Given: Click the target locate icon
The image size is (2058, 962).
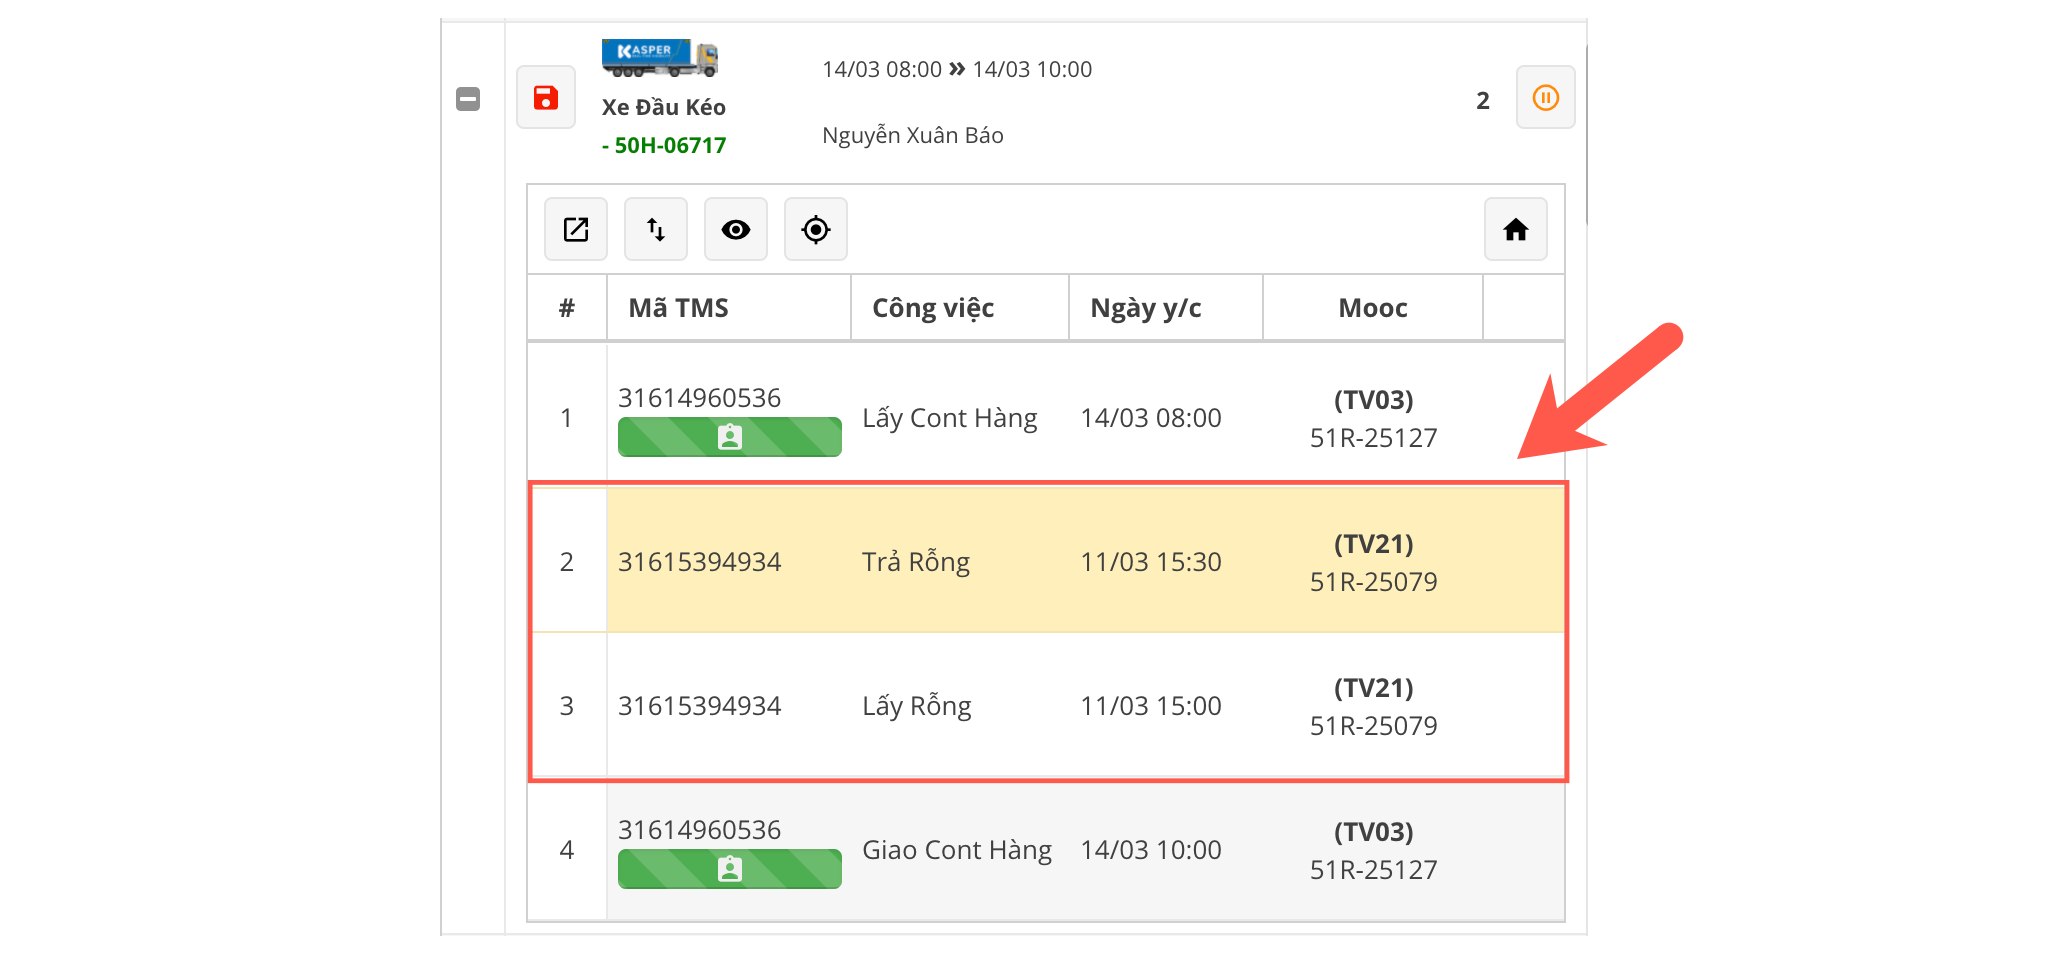Looking at the screenshot, I should 816,230.
